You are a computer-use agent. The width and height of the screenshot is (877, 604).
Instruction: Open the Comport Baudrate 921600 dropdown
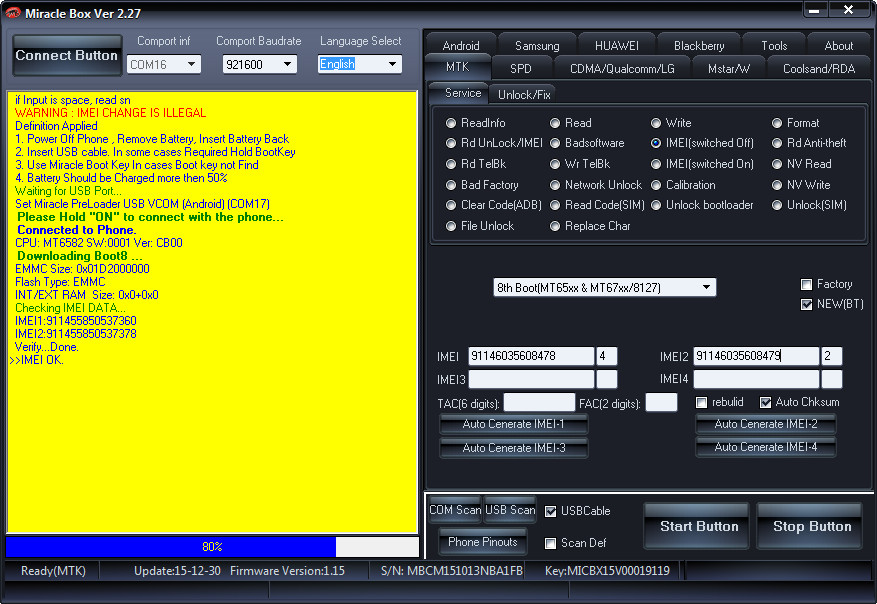[260, 64]
